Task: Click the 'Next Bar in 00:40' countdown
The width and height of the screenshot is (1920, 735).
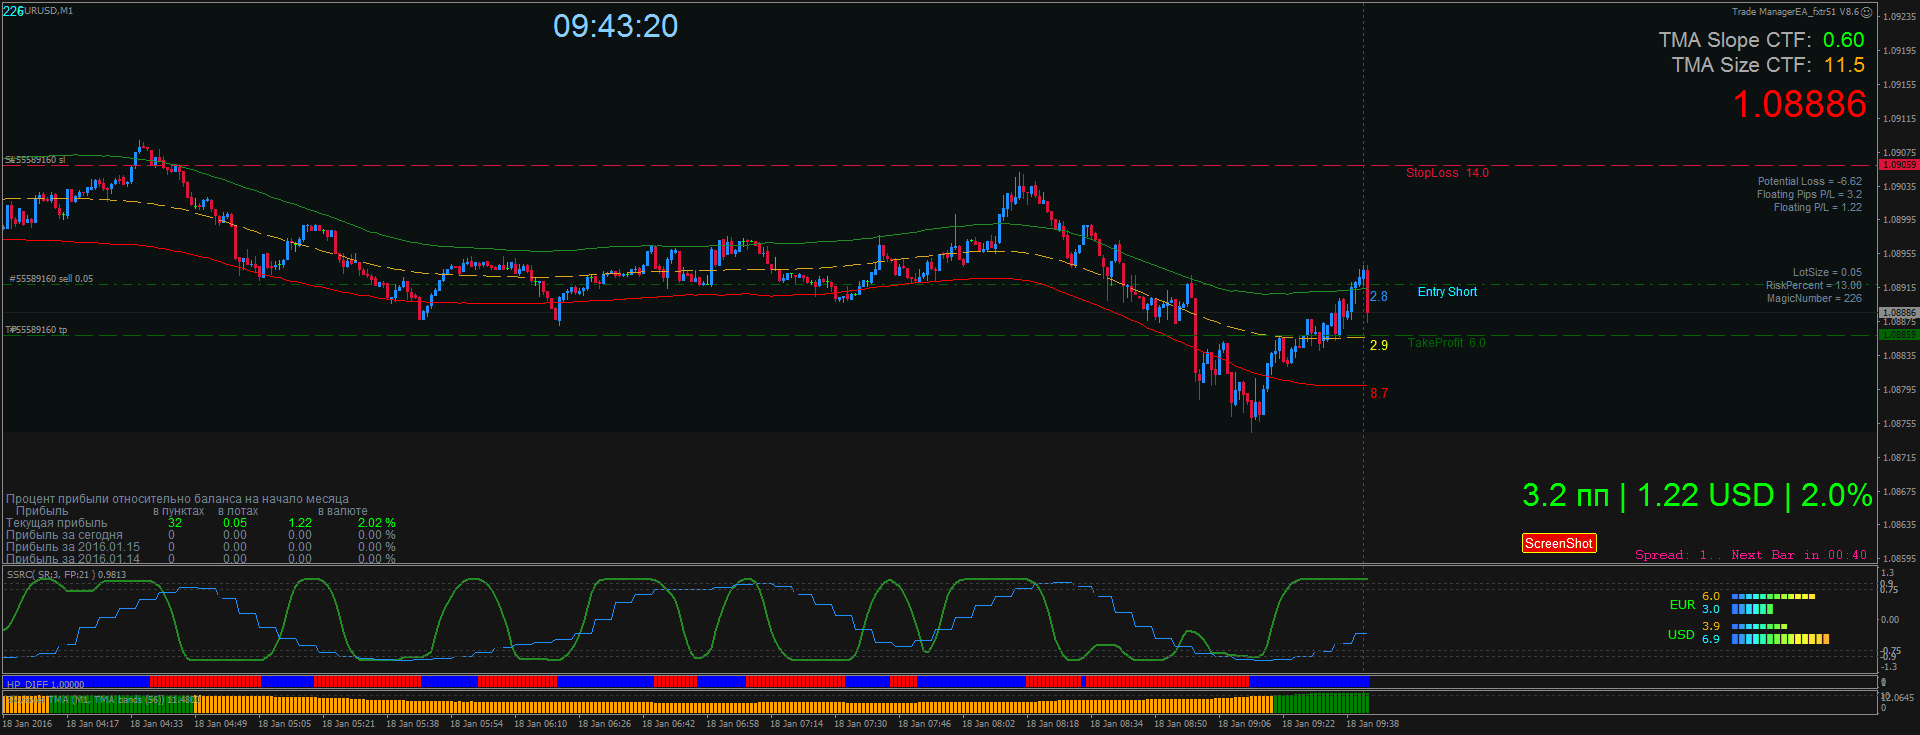Action: 1799,555
